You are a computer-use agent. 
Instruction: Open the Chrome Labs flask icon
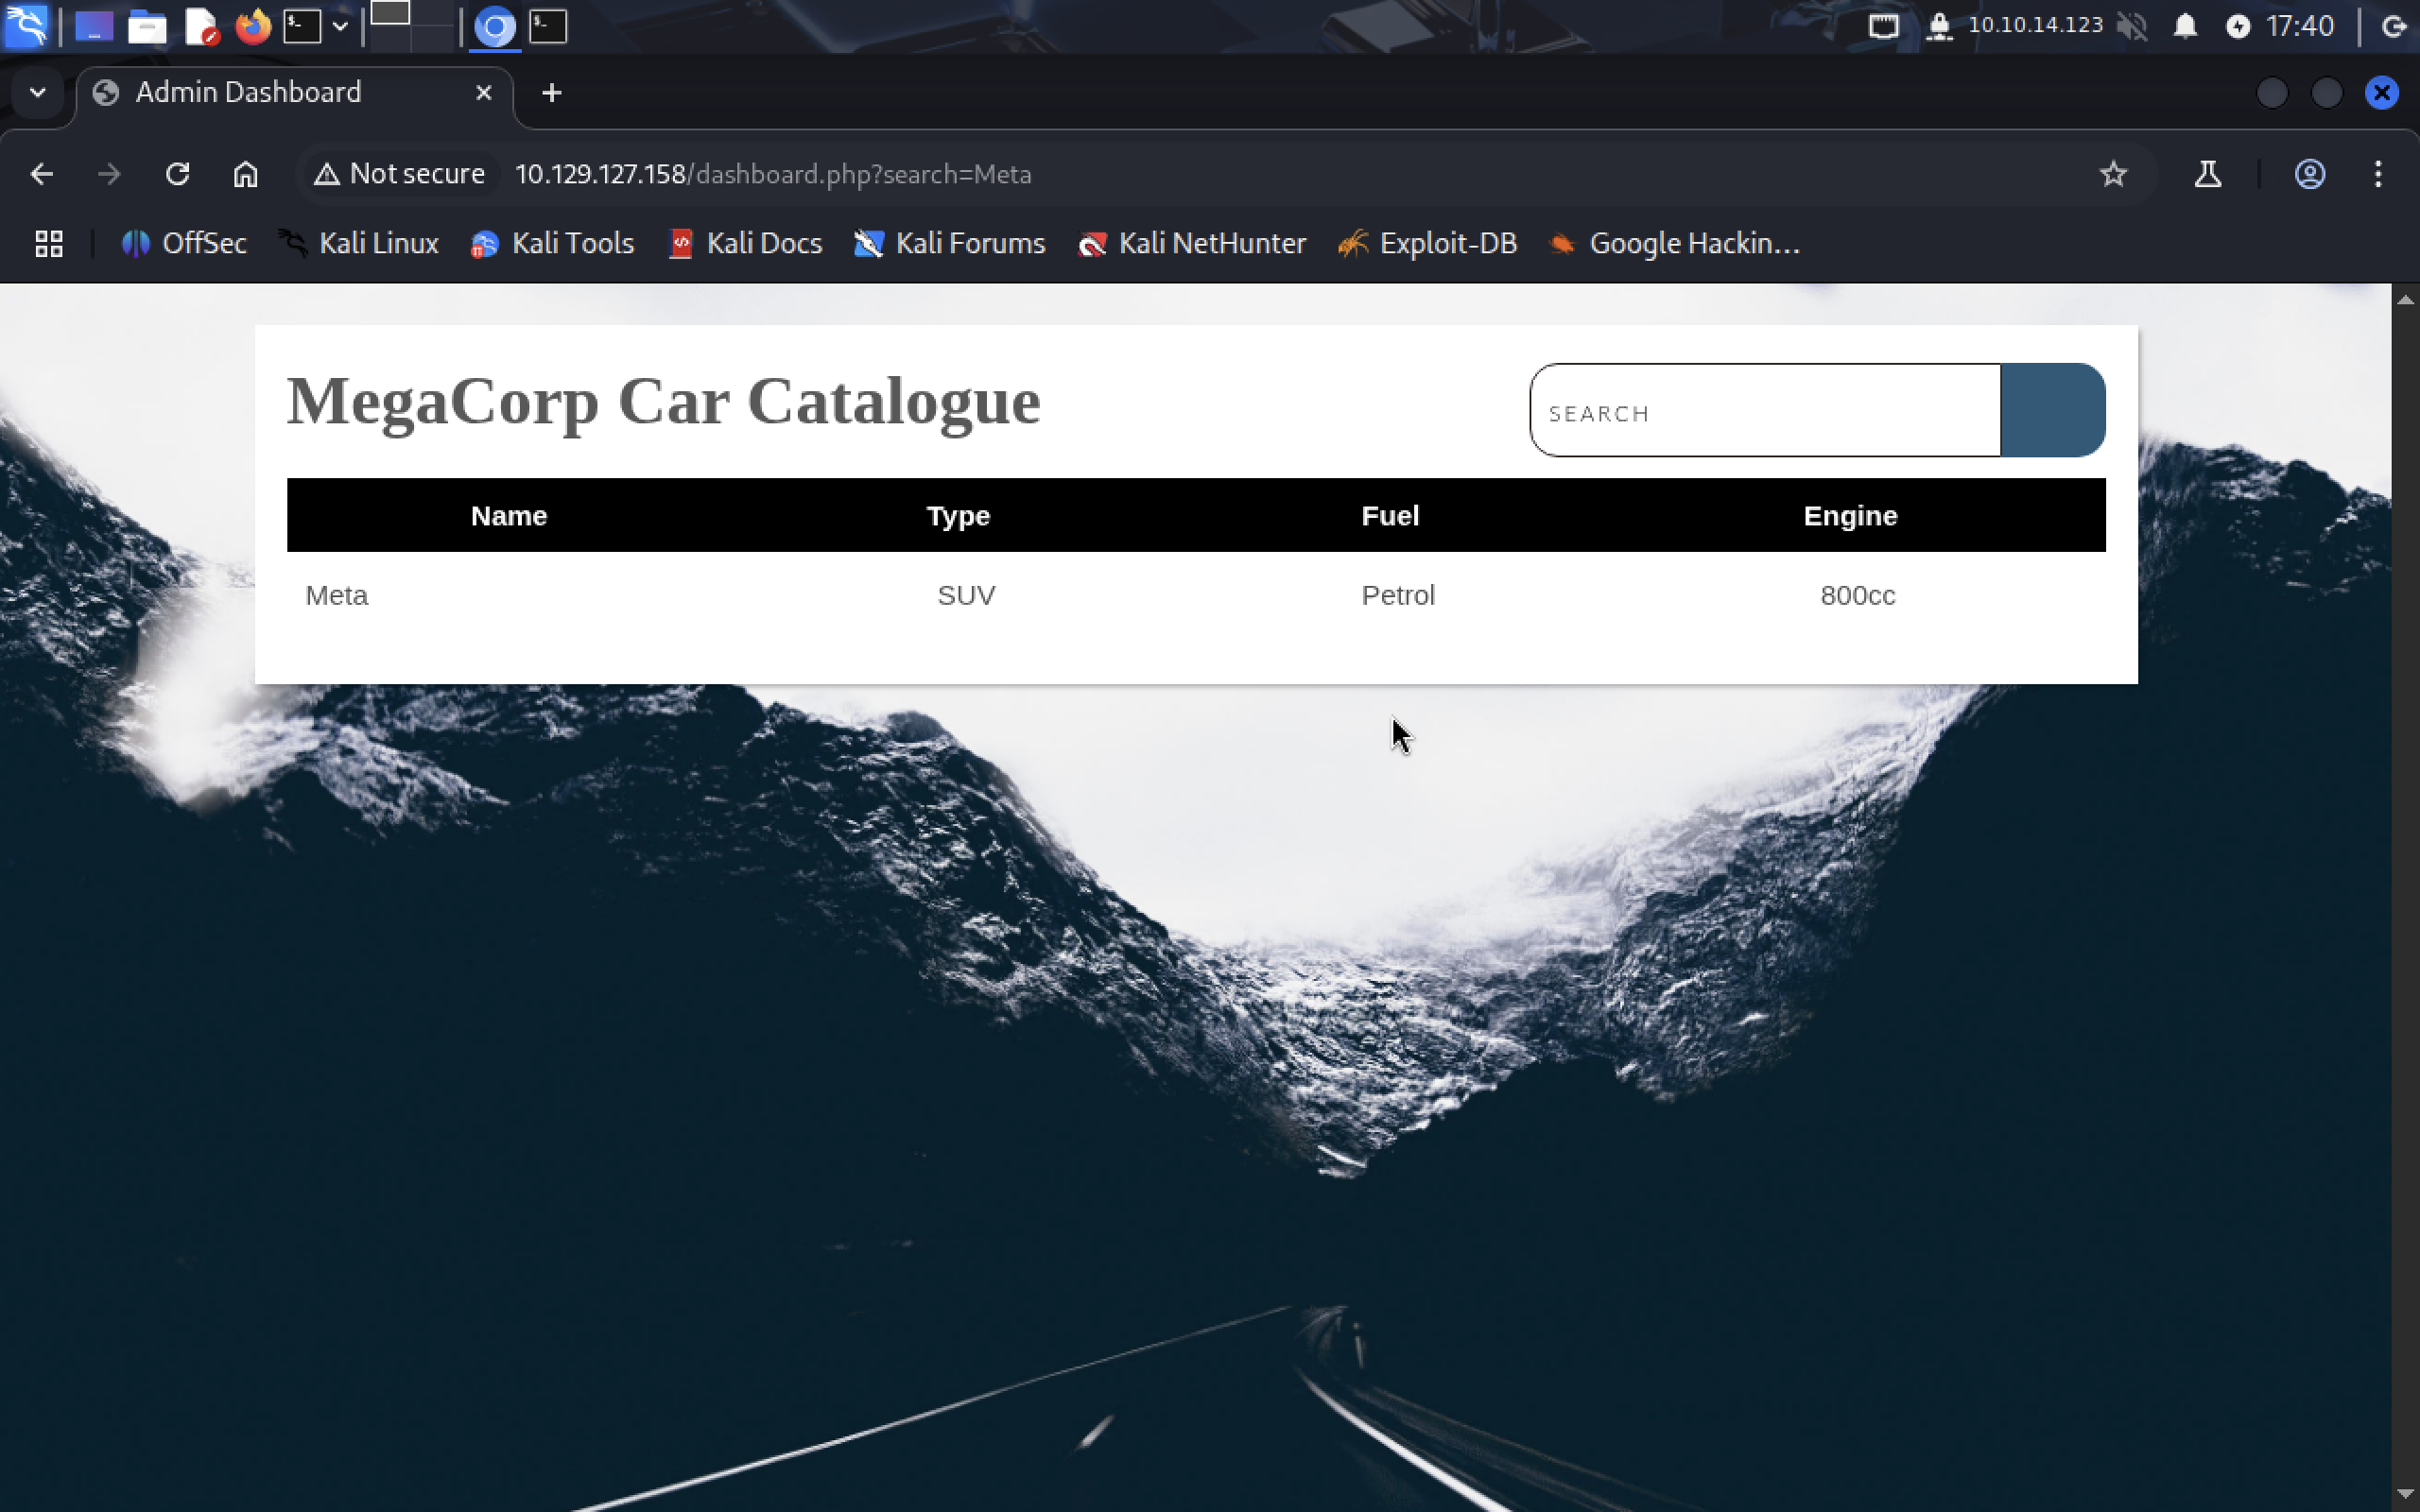[2208, 174]
